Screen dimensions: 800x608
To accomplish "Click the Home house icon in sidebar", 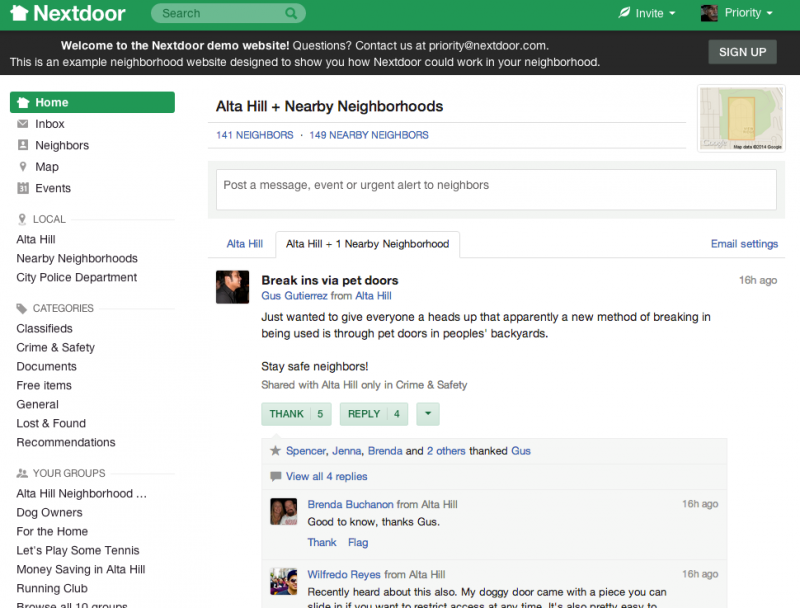I will [x=23, y=103].
